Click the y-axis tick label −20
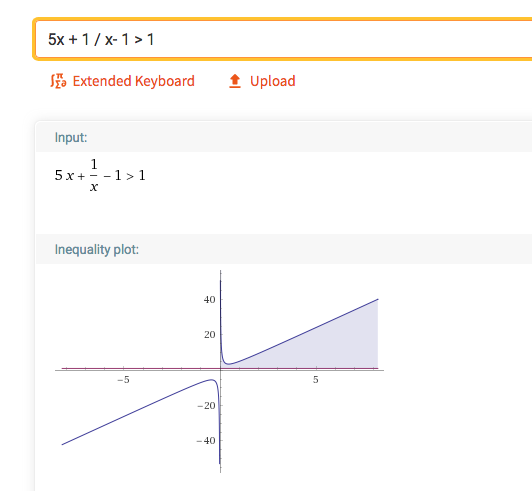The width and height of the screenshot is (532, 491). click(206, 405)
